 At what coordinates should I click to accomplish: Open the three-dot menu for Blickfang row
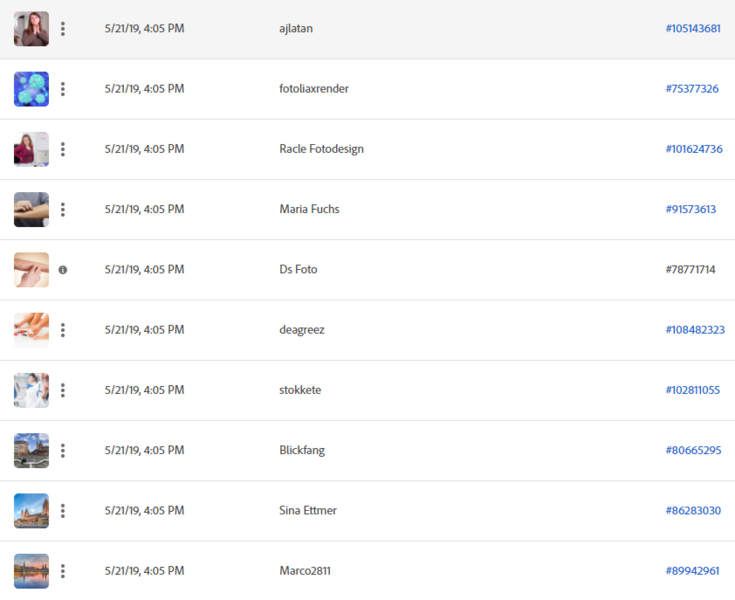[x=63, y=450]
